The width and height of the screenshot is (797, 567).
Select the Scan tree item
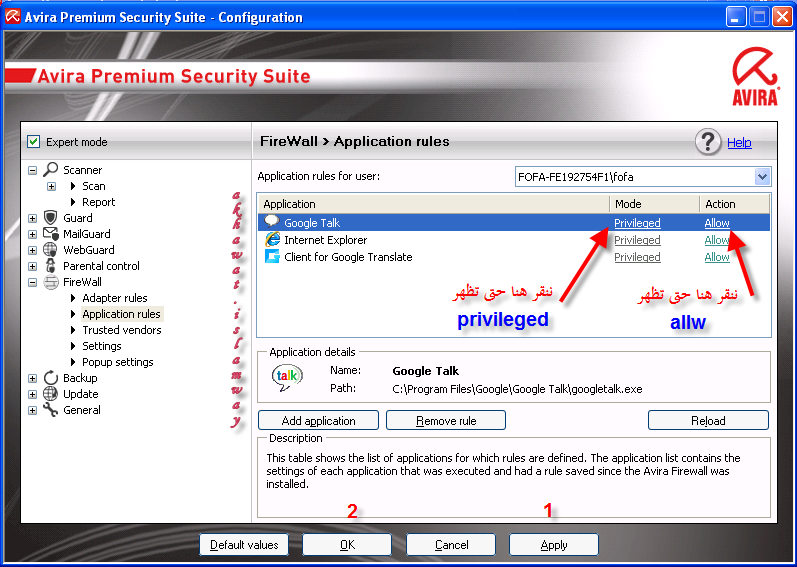pyautogui.click(x=94, y=186)
